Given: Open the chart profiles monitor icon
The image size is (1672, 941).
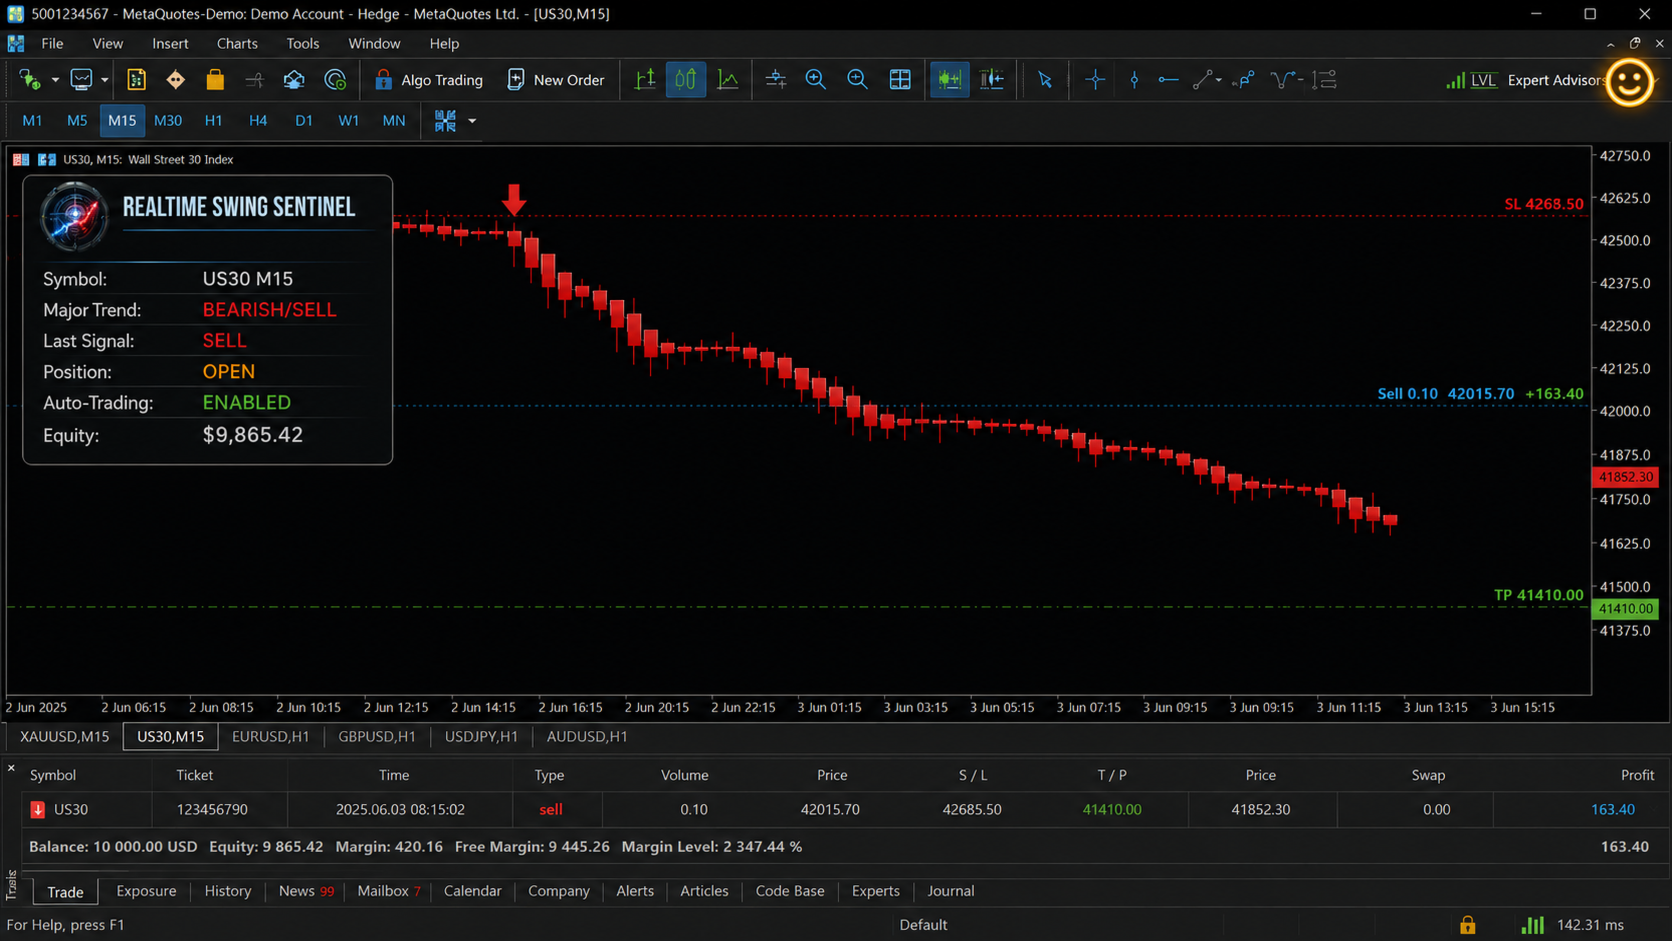Looking at the screenshot, I should (x=82, y=80).
